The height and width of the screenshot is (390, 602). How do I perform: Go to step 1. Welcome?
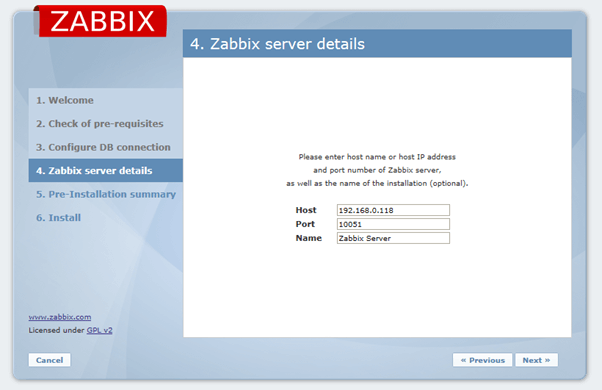(65, 100)
